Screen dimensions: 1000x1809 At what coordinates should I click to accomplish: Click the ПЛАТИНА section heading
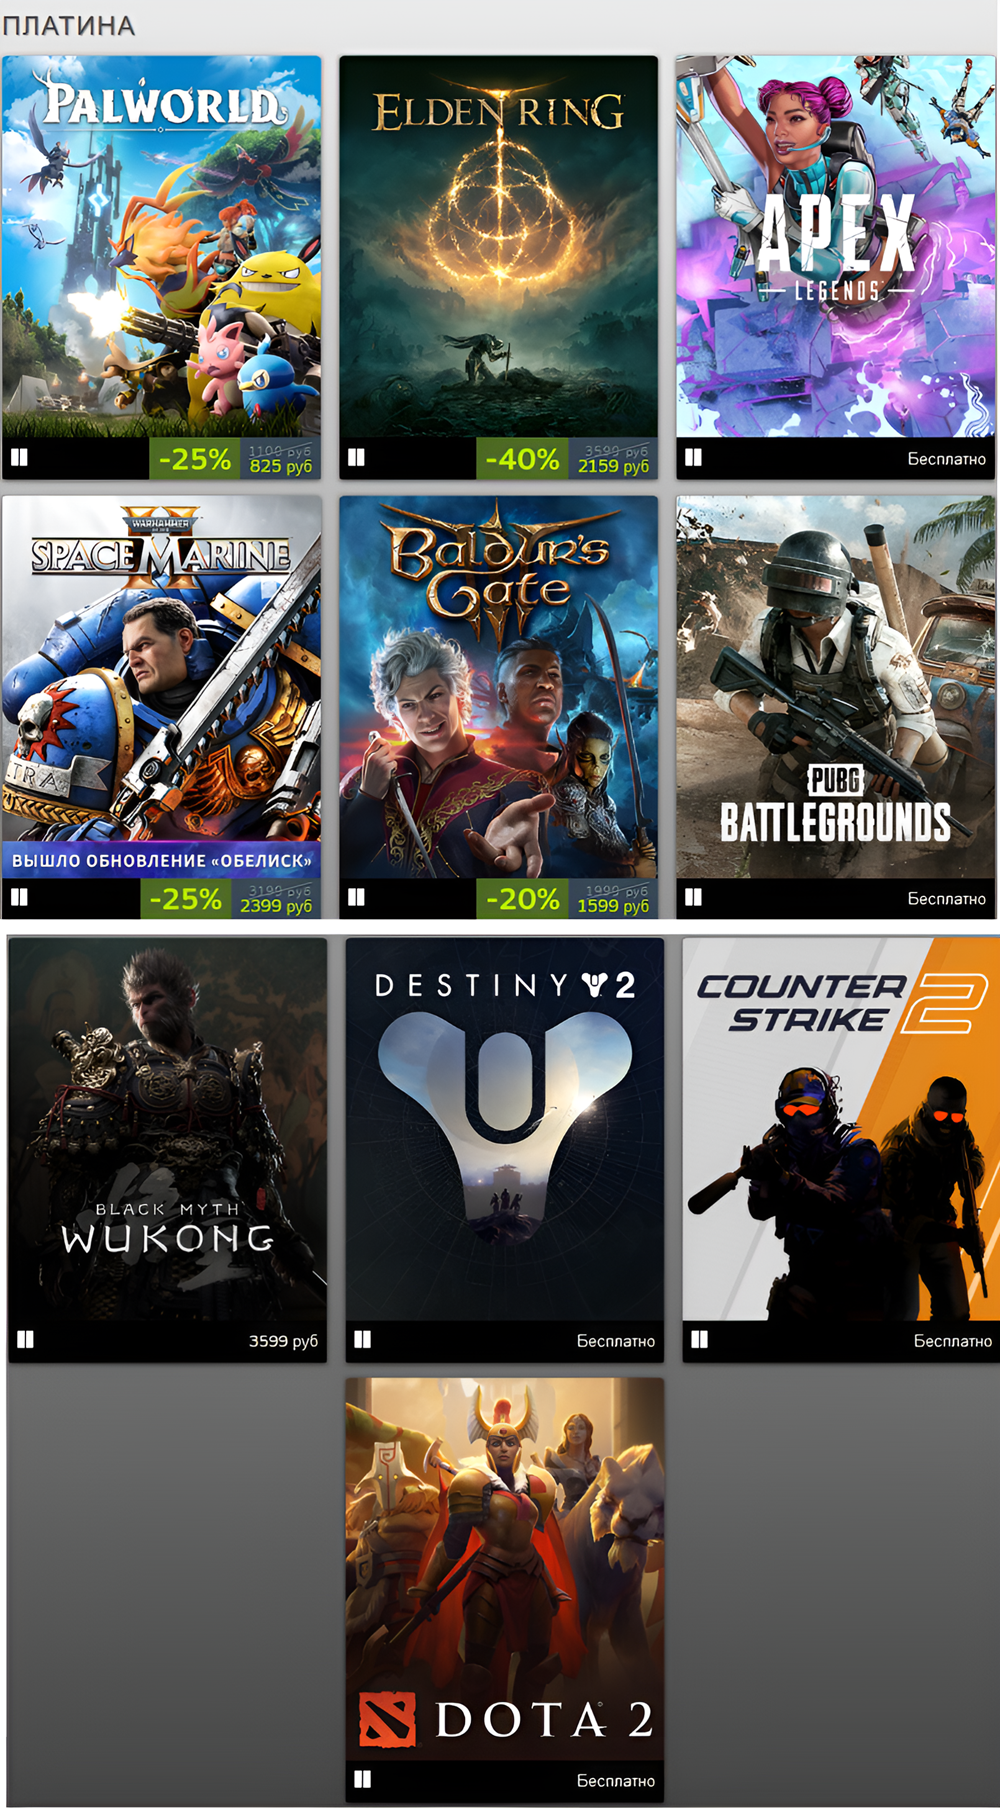pos(69,25)
